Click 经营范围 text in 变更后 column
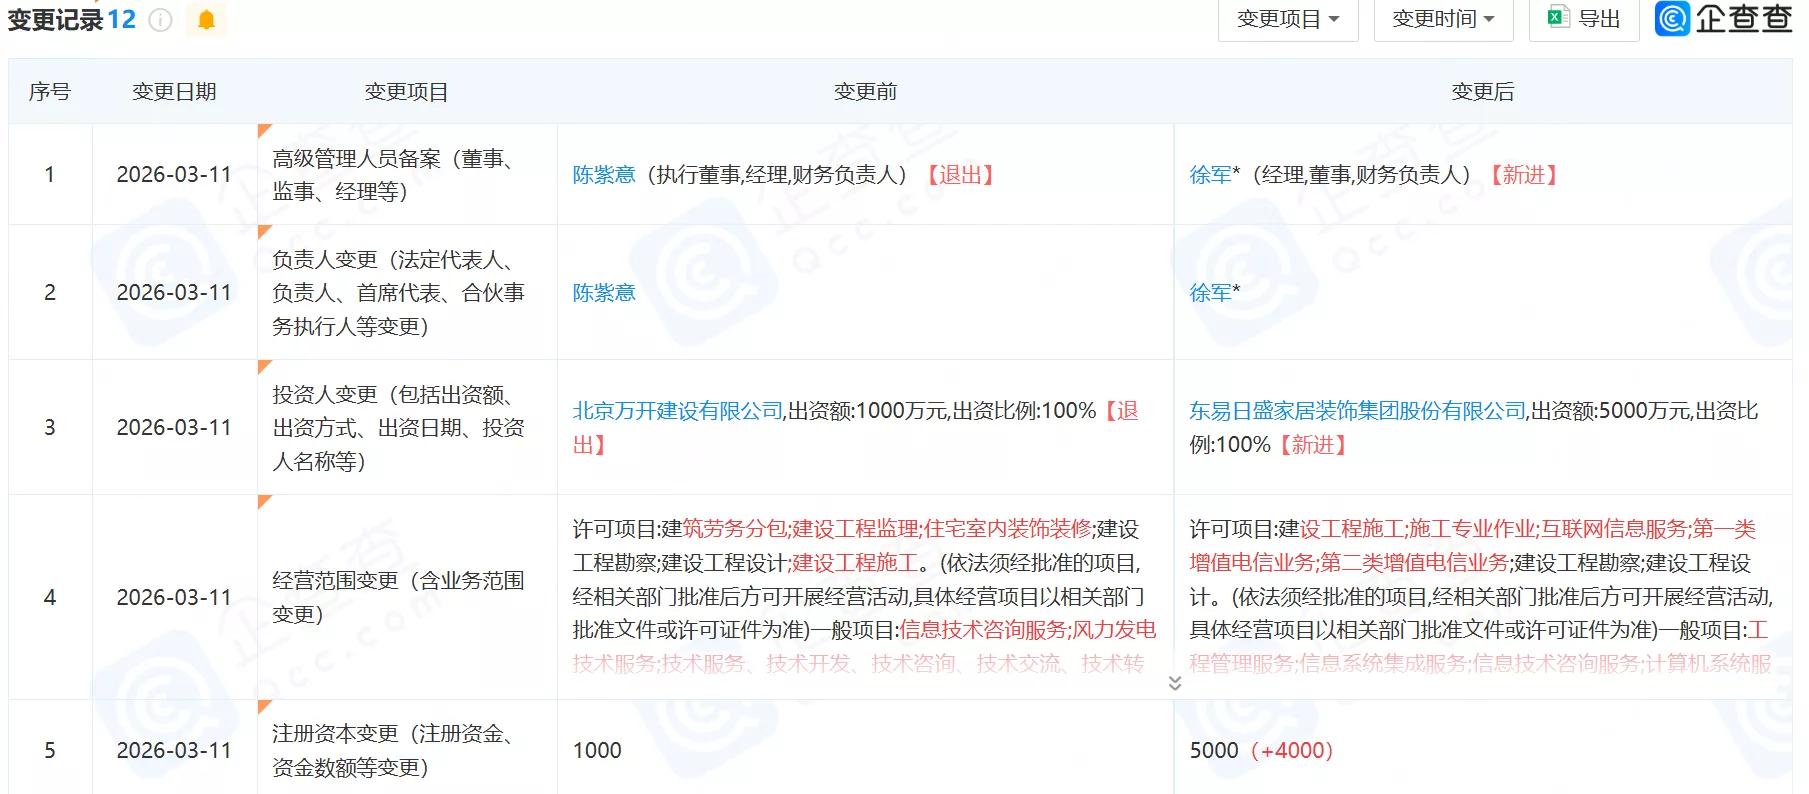The width and height of the screenshot is (1809, 794). pyautogui.click(x=1482, y=597)
